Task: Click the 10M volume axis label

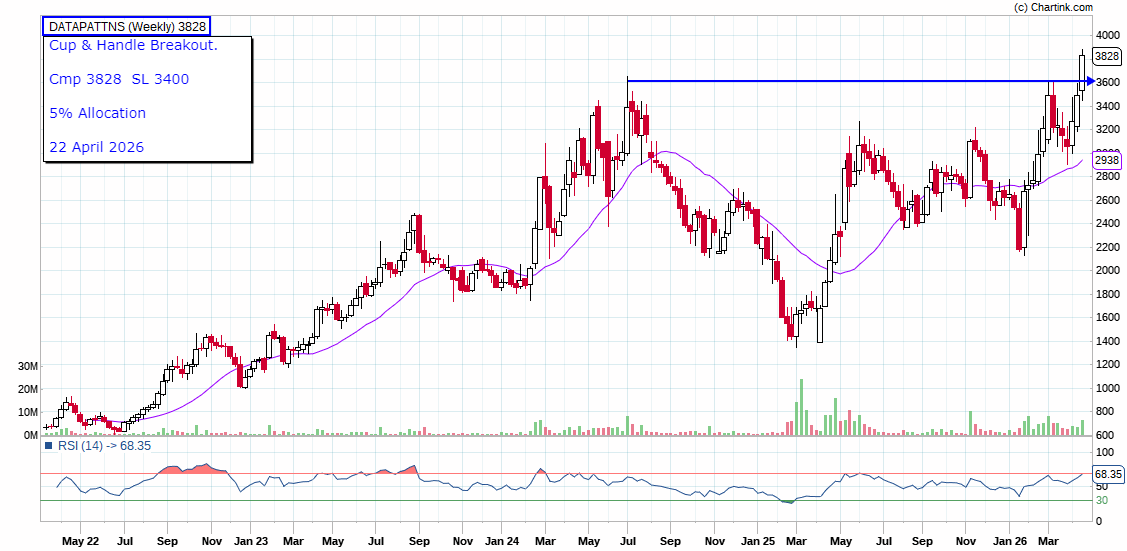Action: (27, 412)
